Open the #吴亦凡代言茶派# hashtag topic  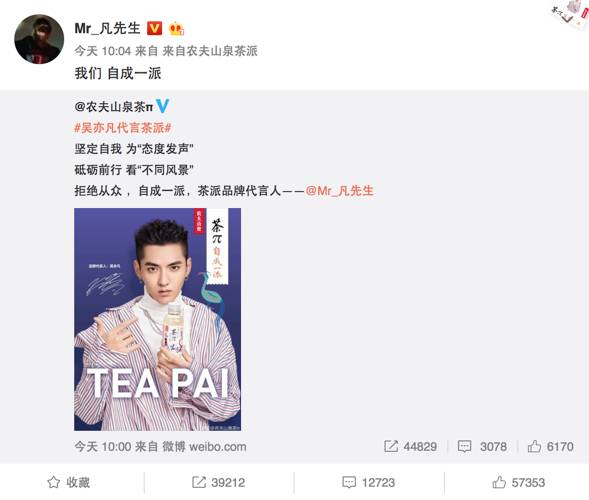pyautogui.click(x=123, y=128)
